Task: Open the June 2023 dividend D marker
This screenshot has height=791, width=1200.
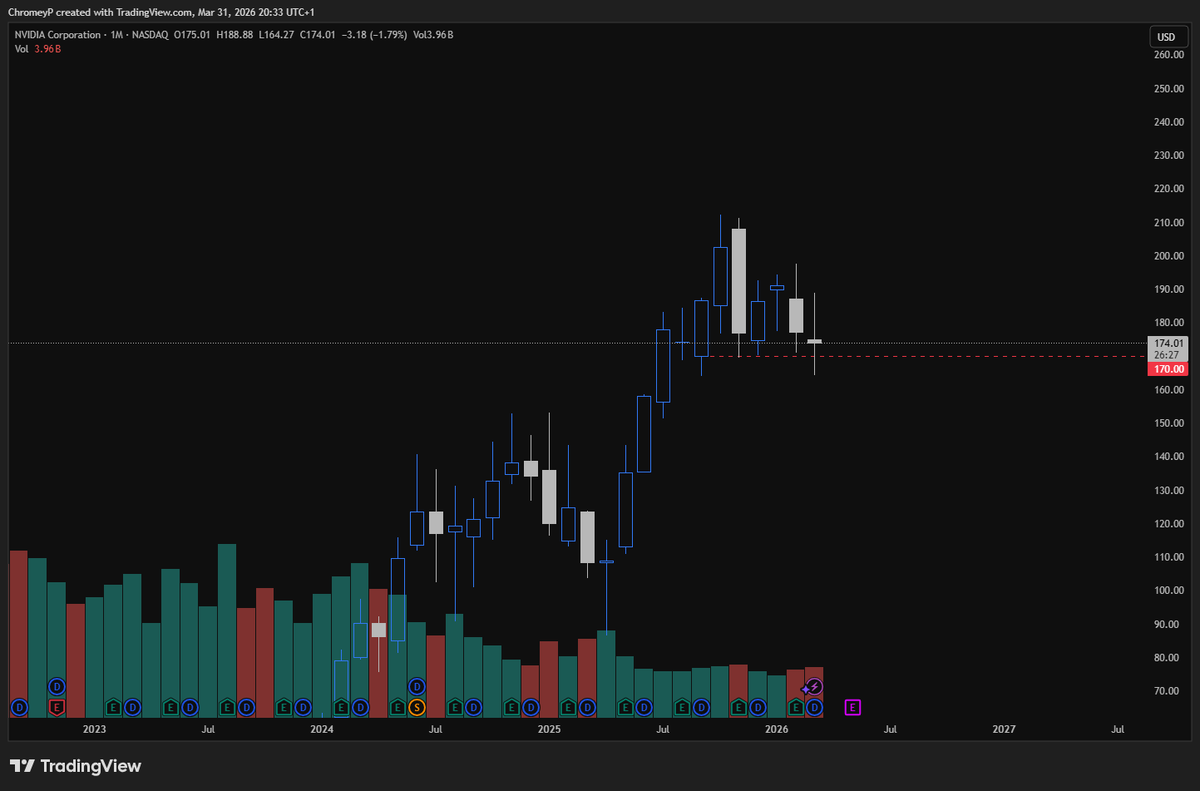Action: [189, 707]
